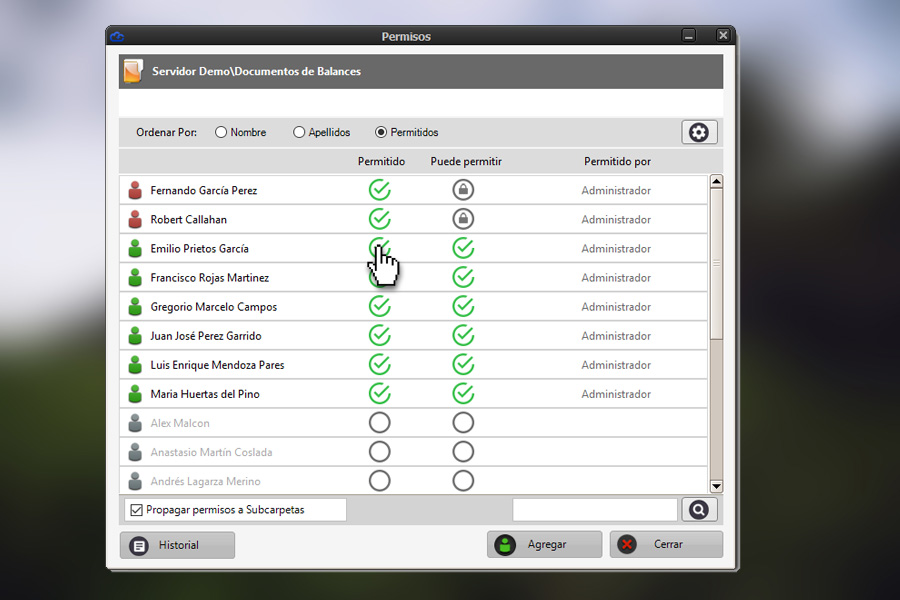Select Fernando García Perez name
The width and height of the screenshot is (900, 600).
(204, 191)
